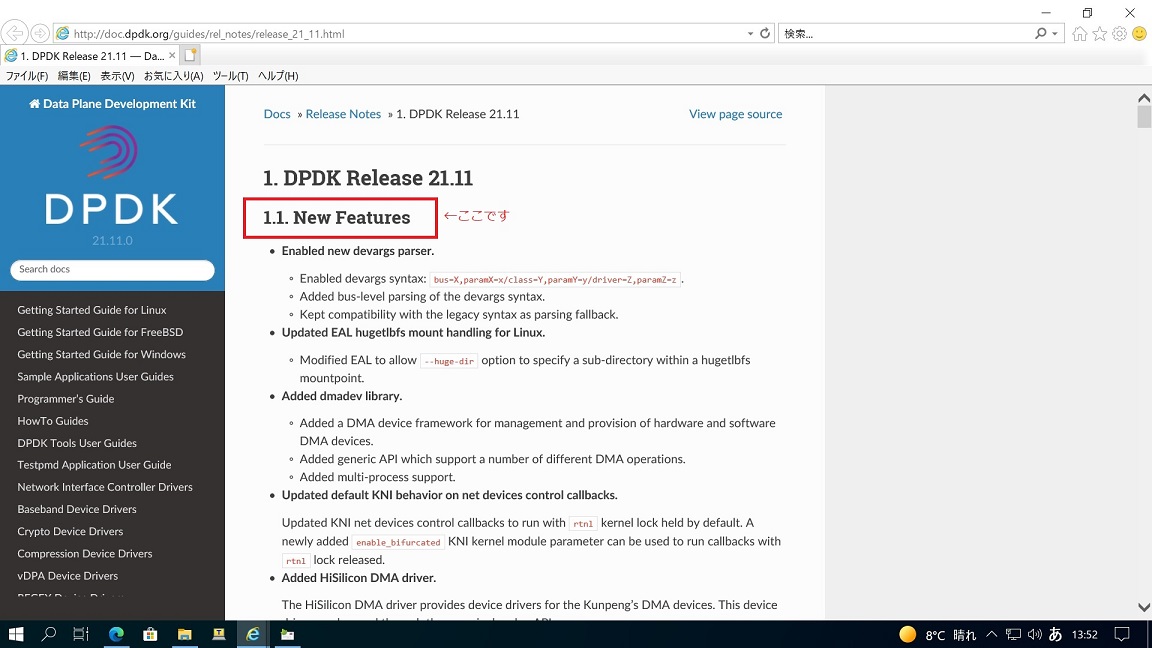Open Programmer's Guide in sidebar
Viewport: 1152px width, 648px height.
tap(65, 399)
